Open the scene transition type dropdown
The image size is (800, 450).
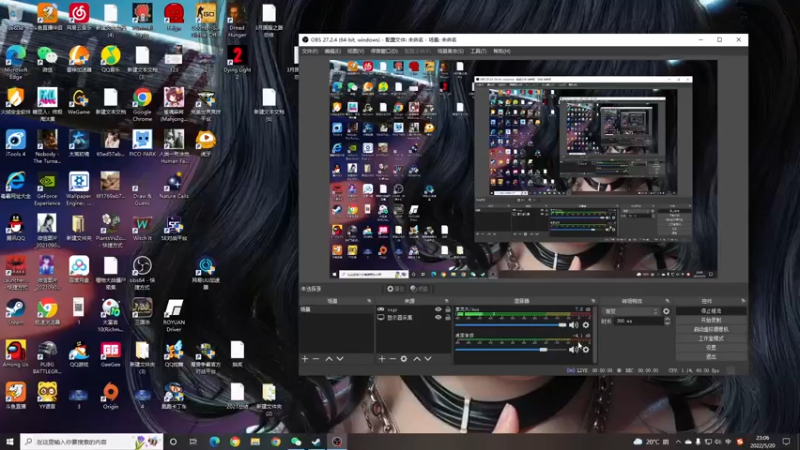pyautogui.click(x=632, y=311)
